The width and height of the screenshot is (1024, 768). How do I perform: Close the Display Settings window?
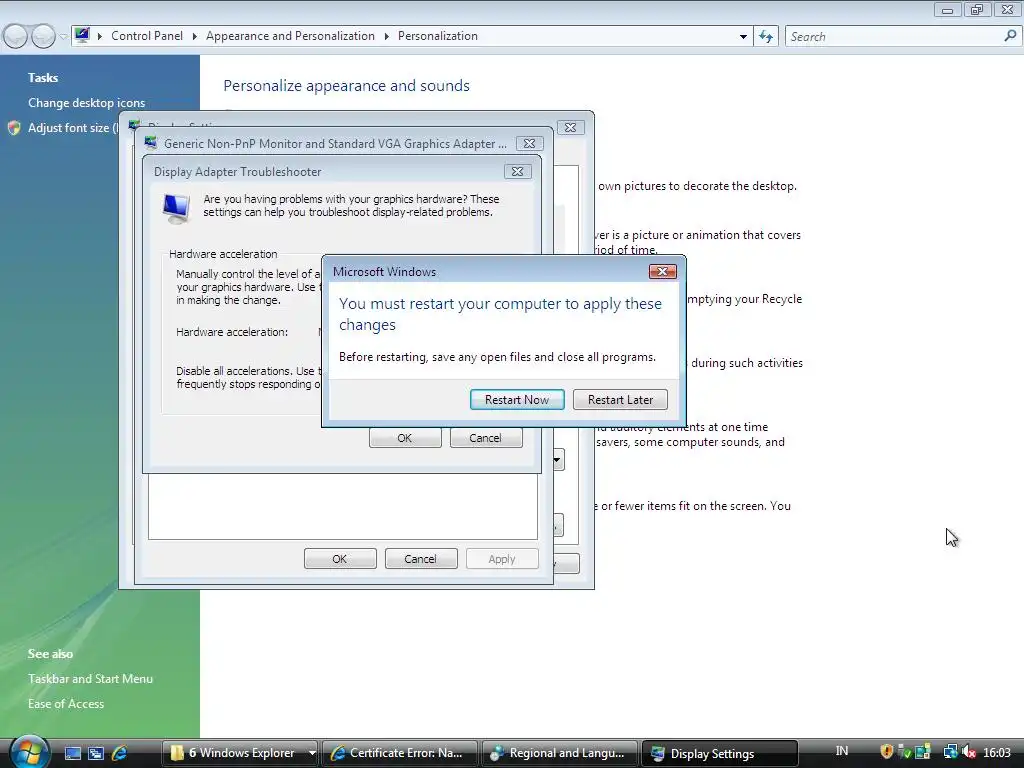pos(570,127)
